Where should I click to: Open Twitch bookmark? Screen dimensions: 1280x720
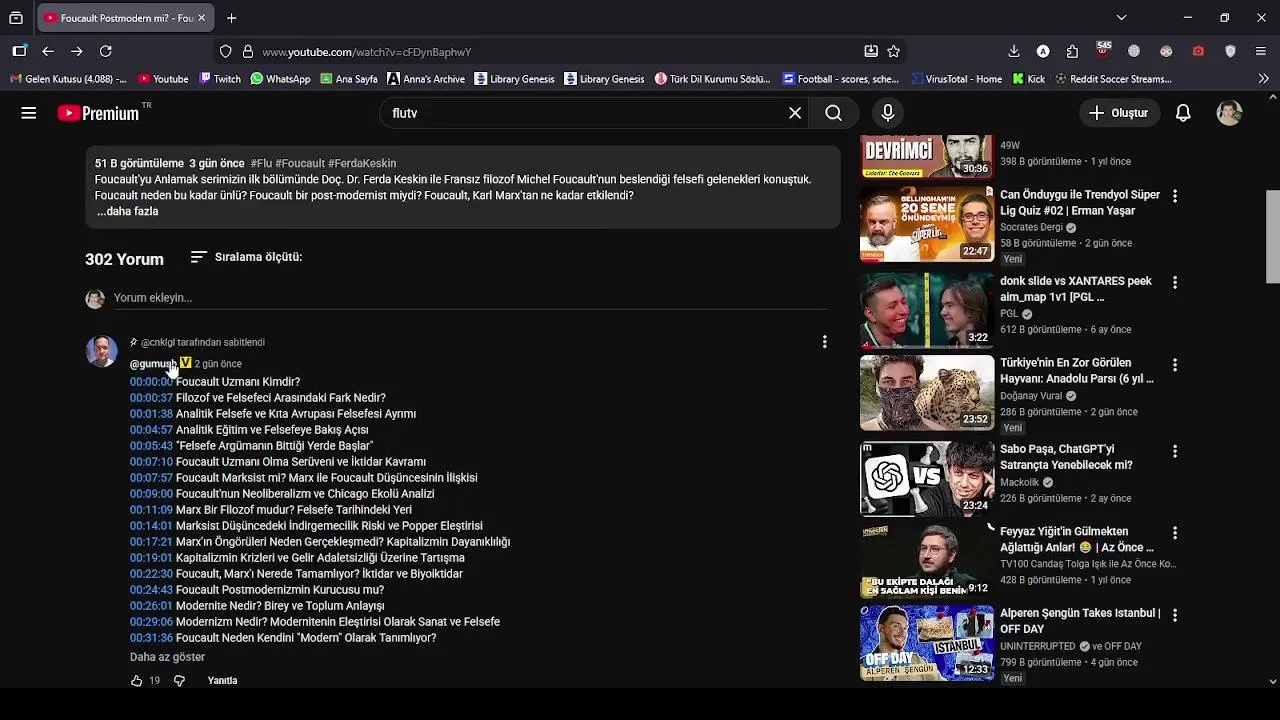pos(220,79)
